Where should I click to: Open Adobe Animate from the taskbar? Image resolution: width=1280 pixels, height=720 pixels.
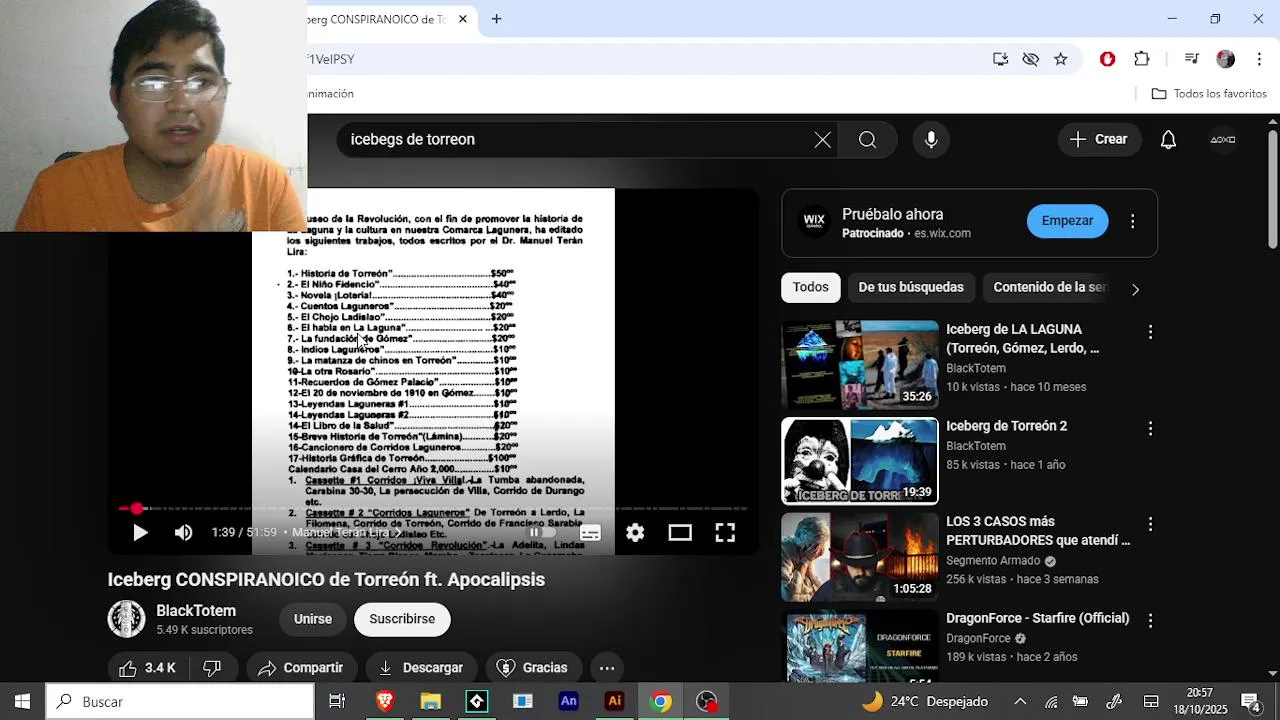point(568,702)
